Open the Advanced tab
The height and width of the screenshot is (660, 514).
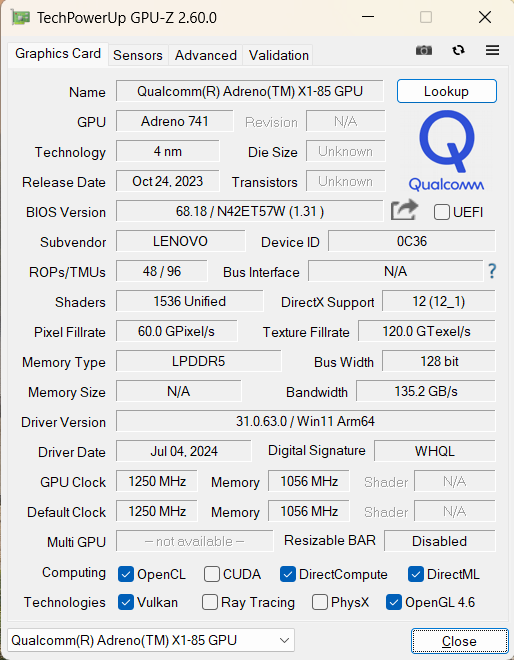coord(206,55)
